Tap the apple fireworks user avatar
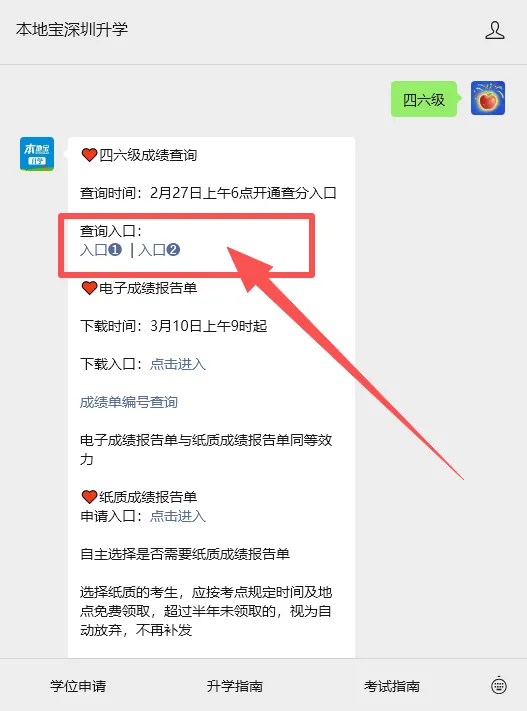The image size is (527, 711). [x=488, y=98]
